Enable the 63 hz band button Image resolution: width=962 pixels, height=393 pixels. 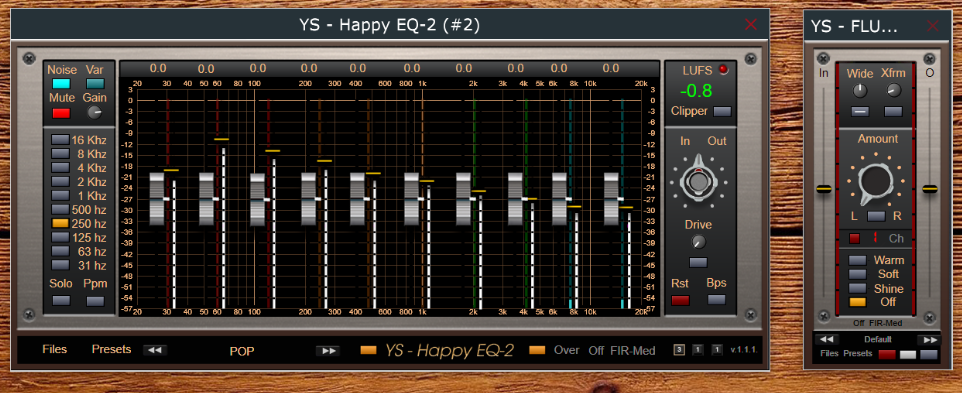pos(60,251)
